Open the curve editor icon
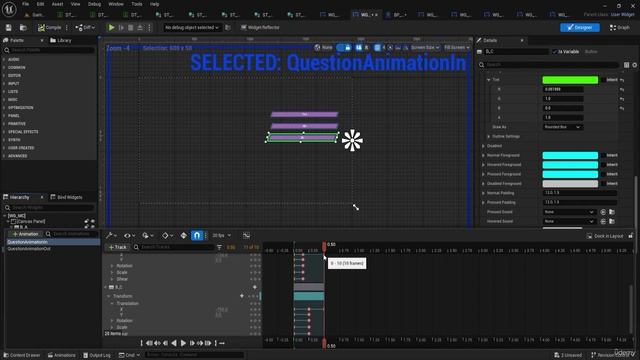Image resolution: width=640 pixels, height=360 pixels. pos(246,236)
